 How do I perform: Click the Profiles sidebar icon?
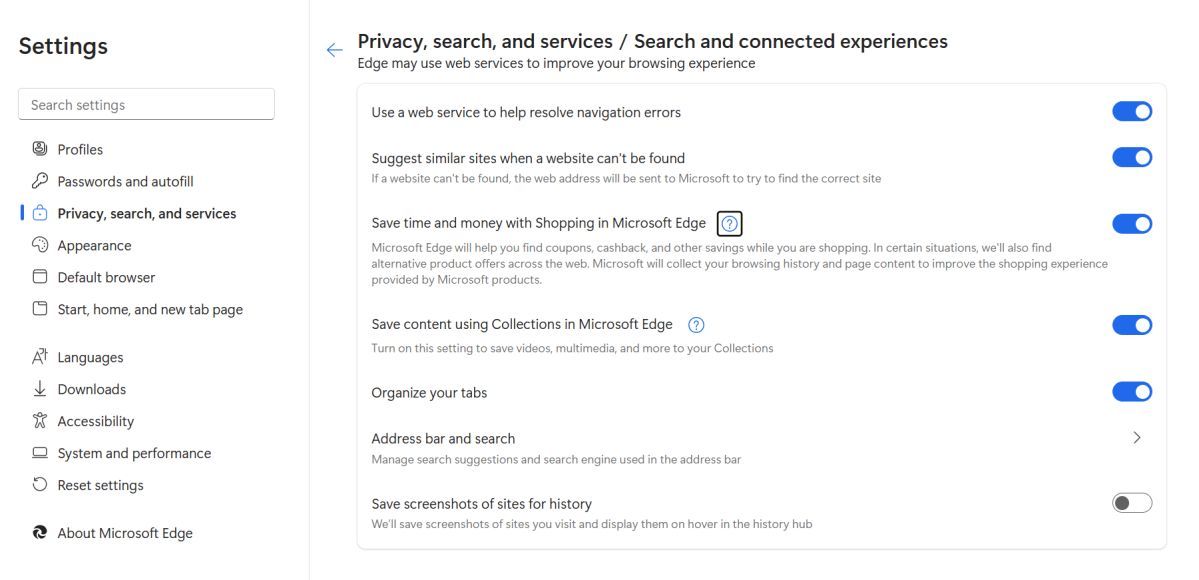[x=40, y=148]
